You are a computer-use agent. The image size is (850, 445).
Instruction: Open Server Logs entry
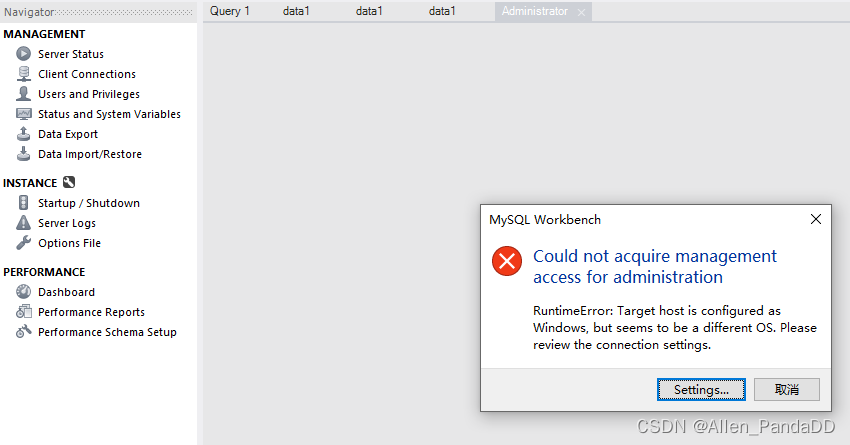[x=67, y=223]
